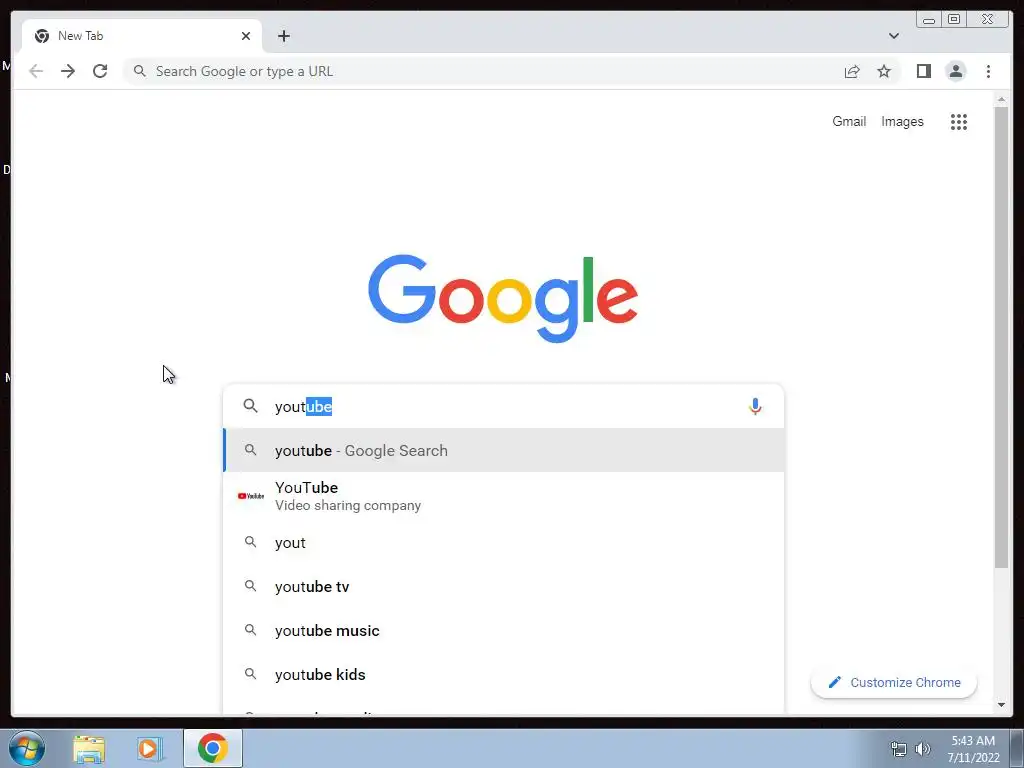The image size is (1024, 768).
Task: Open the Chrome profile avatar
Action: [x=955, y=71]
